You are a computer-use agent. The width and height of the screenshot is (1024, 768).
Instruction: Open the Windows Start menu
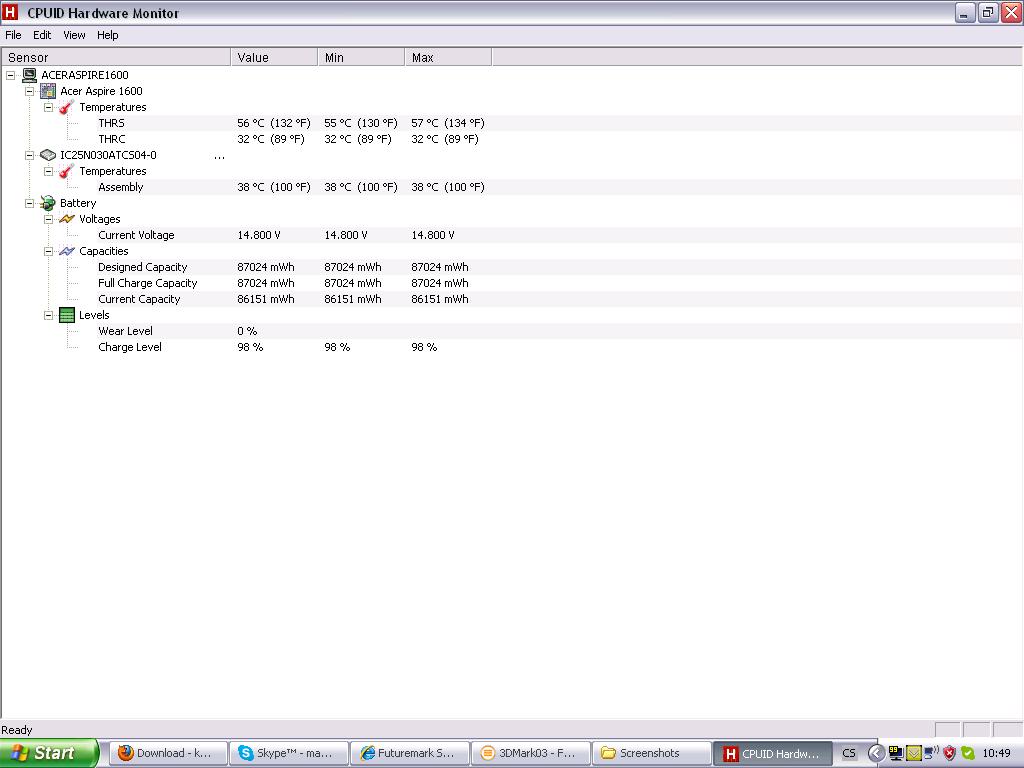pos(49,753)
